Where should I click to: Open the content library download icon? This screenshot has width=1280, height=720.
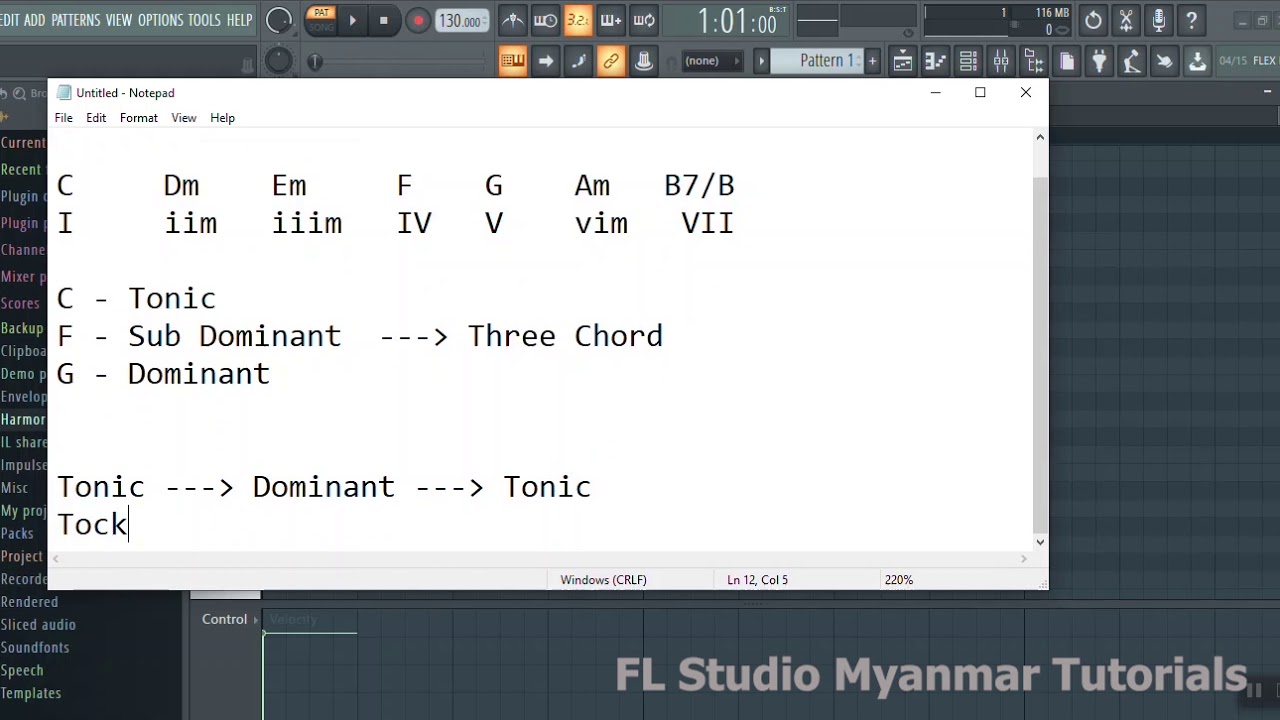pyautogui.click(x=1197, y=61)
